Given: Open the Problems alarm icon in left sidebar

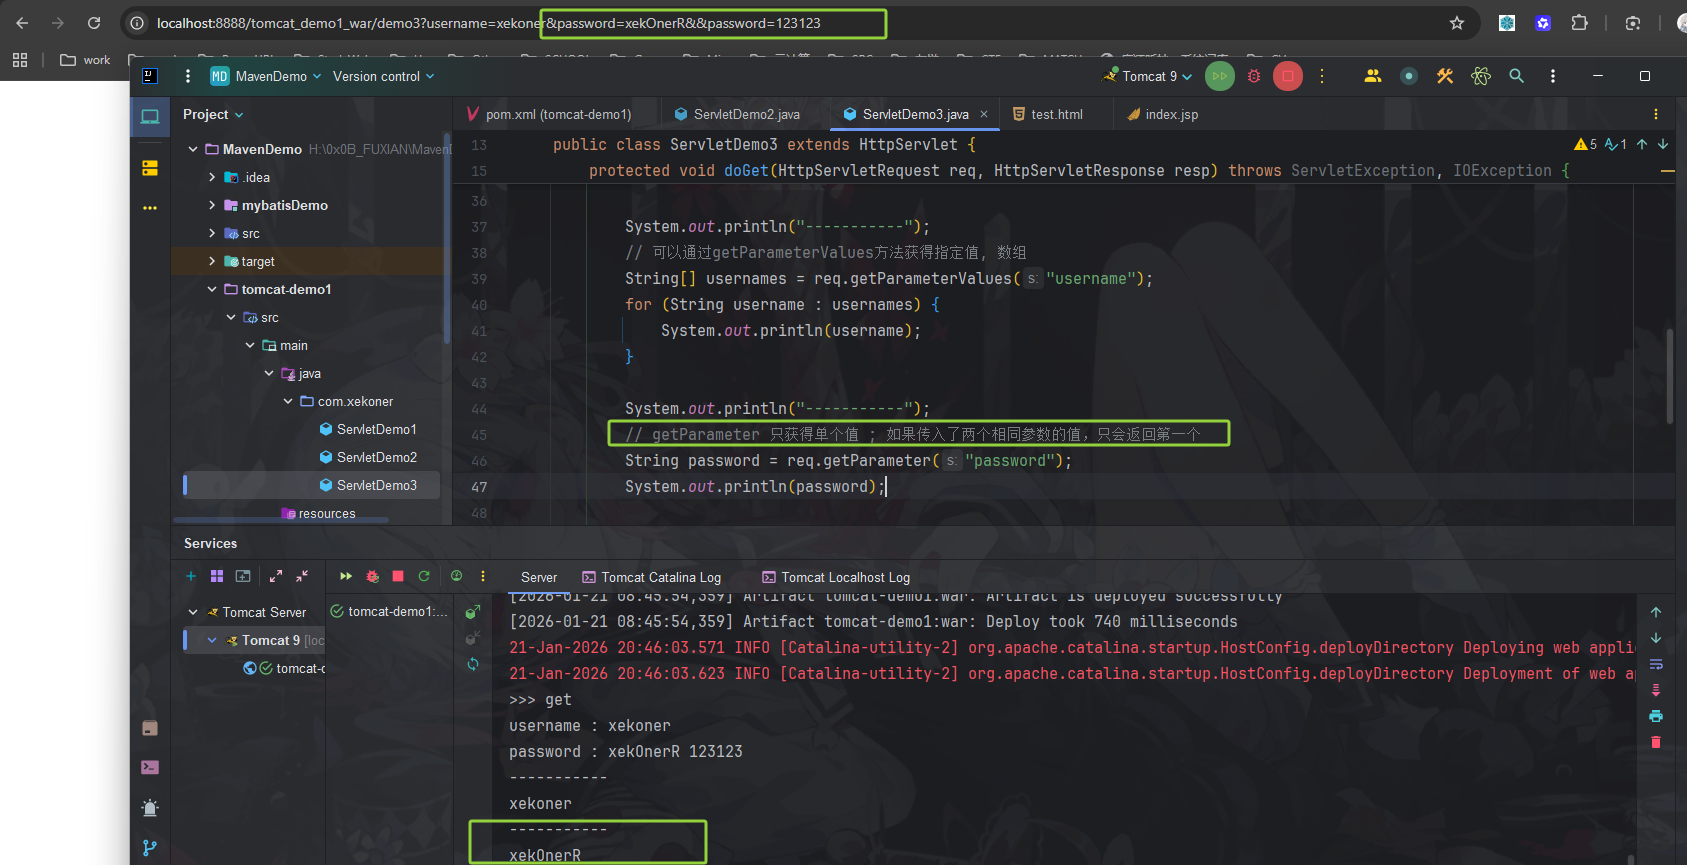Looking at the screenshot, I should coord(150,808).
